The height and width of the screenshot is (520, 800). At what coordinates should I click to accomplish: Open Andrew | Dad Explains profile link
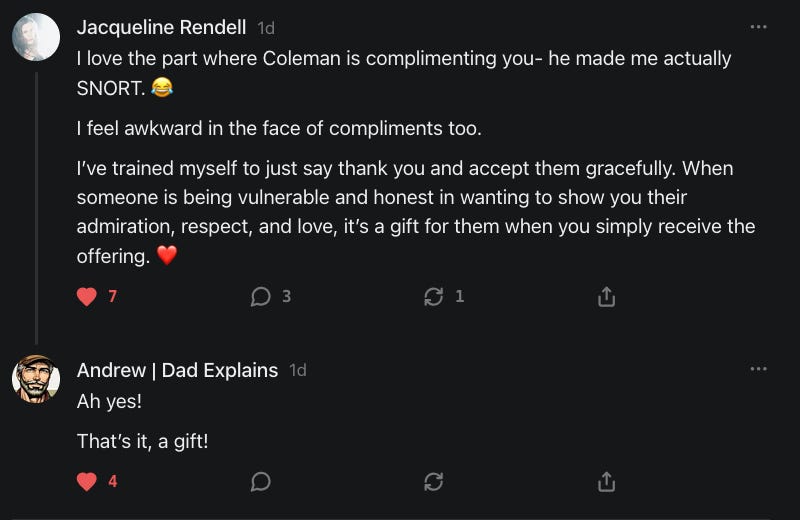pyautogui.click(x=177, y=370)
